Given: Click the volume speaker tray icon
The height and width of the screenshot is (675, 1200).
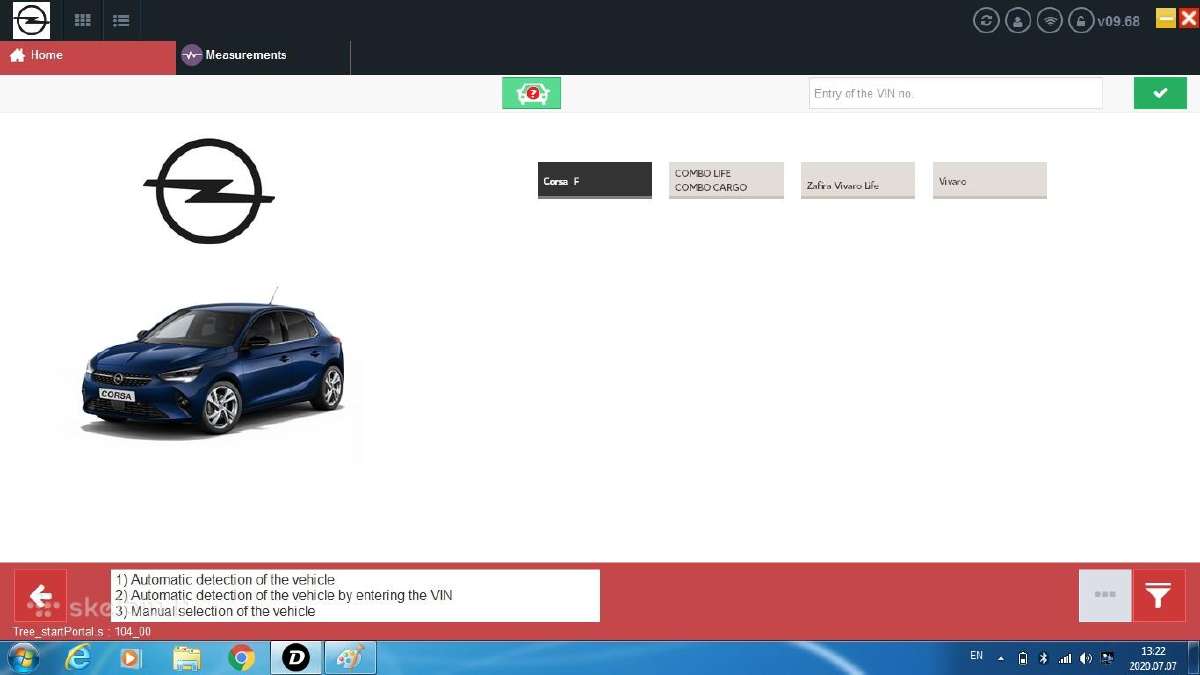Looking at the screenshot, I should (x=1086, y=658).
